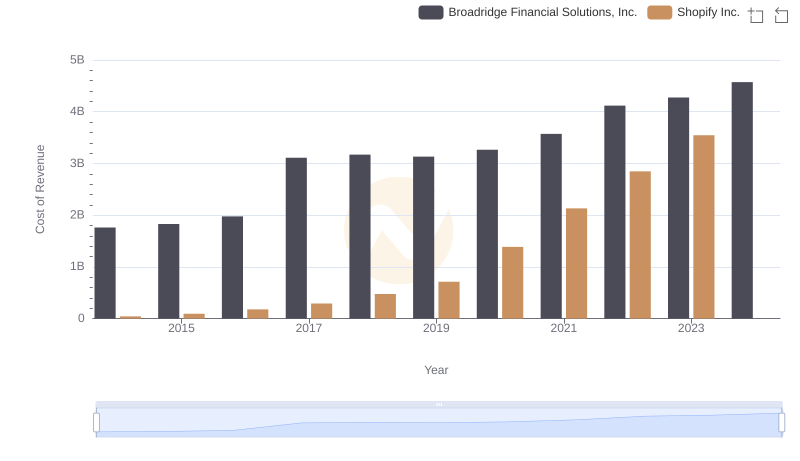This screenshot has height=461, width=800.
Task: Click the 2022 Broadridge bar
Action: [x=614, y=212]
